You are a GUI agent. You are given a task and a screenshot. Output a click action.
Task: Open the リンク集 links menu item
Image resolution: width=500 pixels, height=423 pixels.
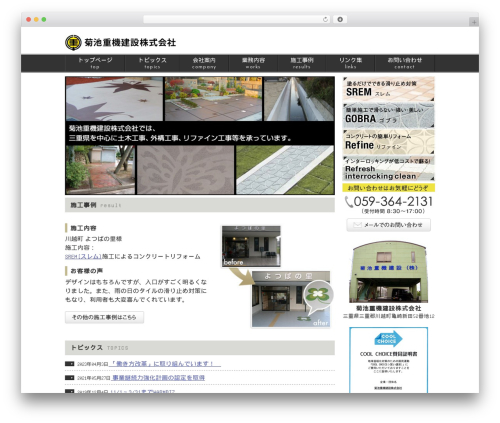[350, 63]
